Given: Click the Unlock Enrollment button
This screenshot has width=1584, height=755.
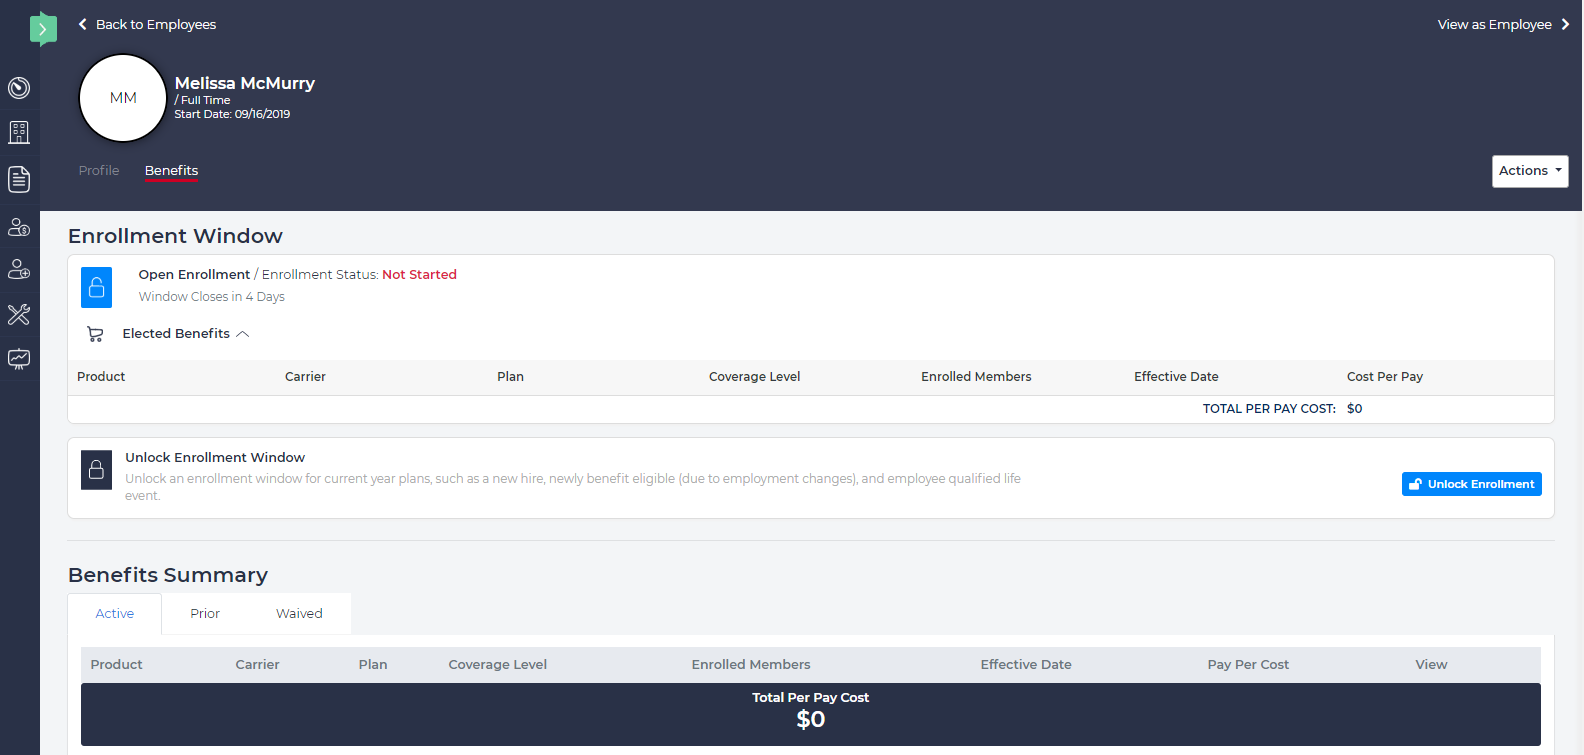Looking at the screenshot, I should tap(1471, 484).
